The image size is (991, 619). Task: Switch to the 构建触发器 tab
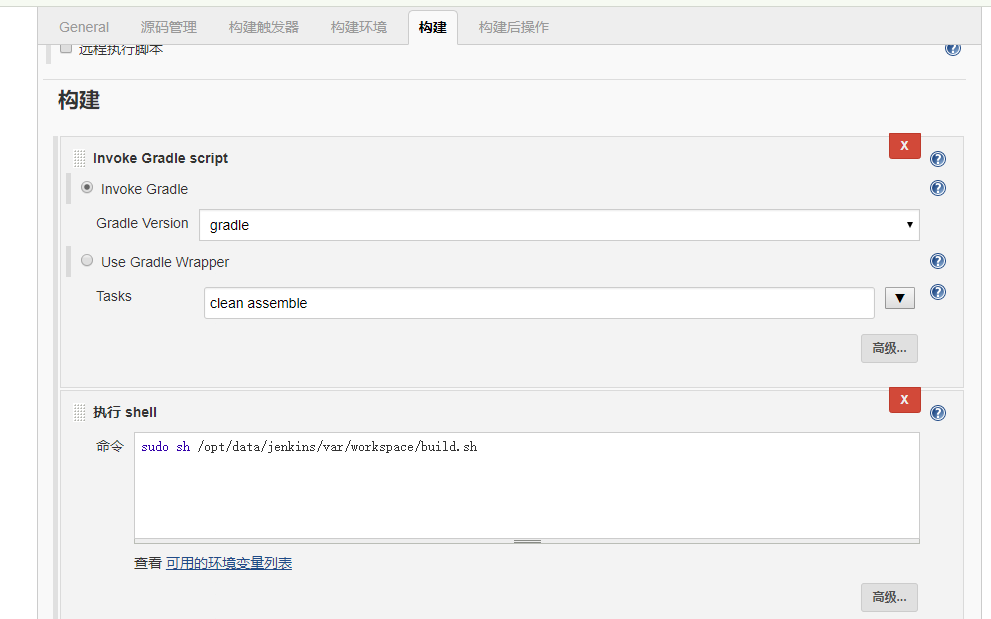pos(264,27)
